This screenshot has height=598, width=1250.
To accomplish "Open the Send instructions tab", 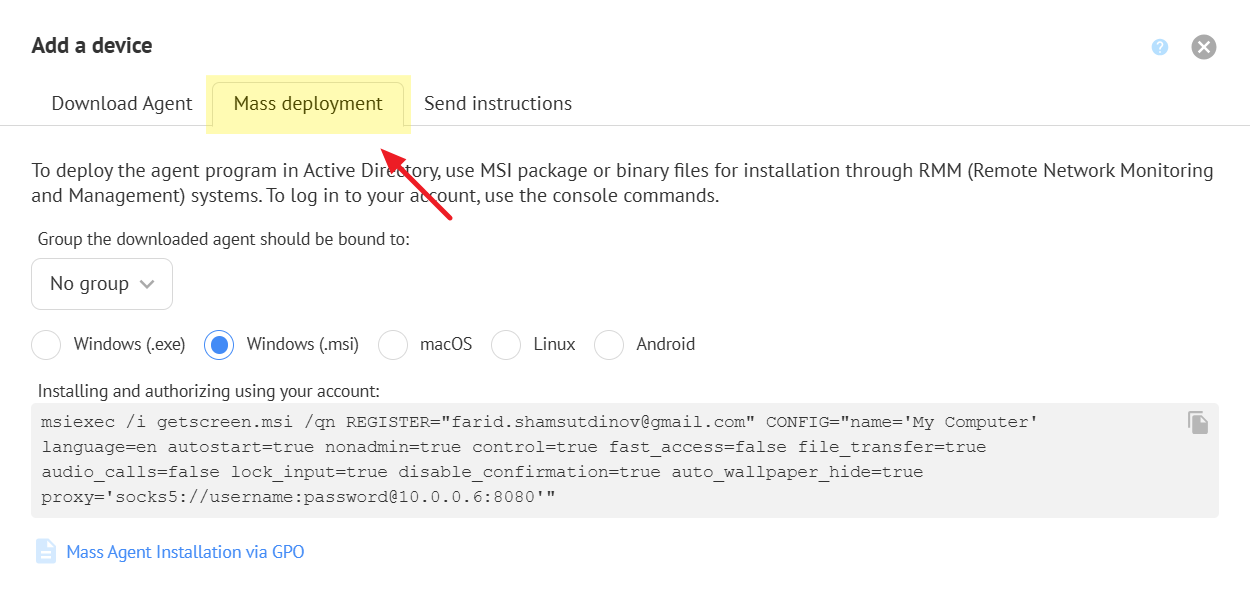I will tap(498, 104).
